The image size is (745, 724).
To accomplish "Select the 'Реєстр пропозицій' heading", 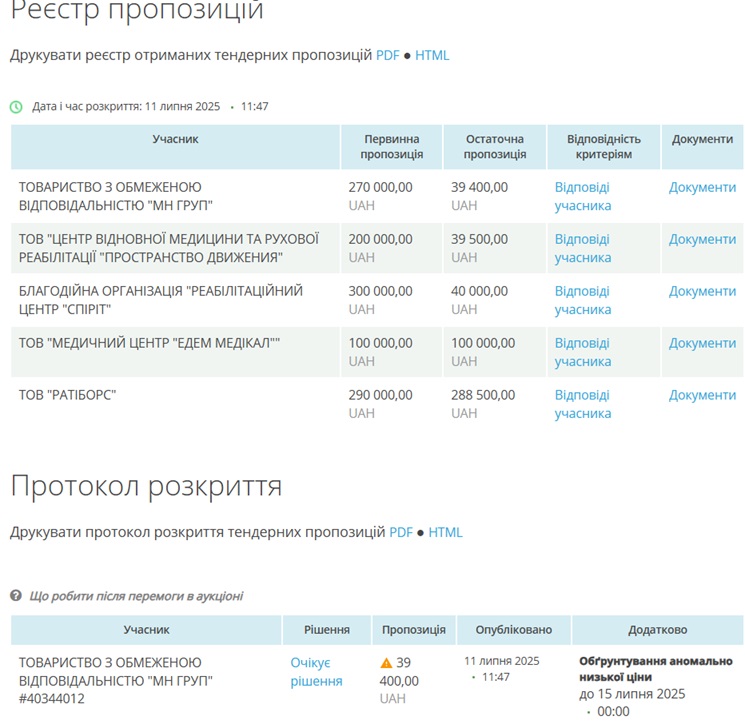I will pos(137,10).
